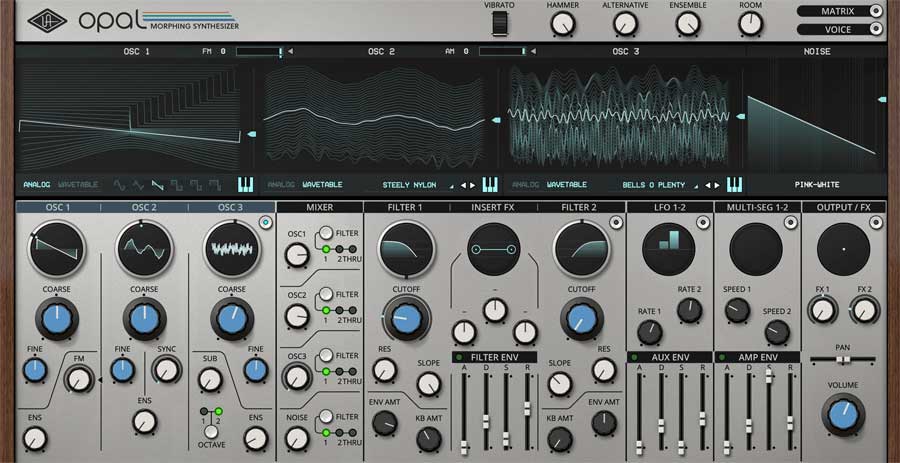
Task: Toggle the sub Octave switch
Action: [x=211, y=432]
